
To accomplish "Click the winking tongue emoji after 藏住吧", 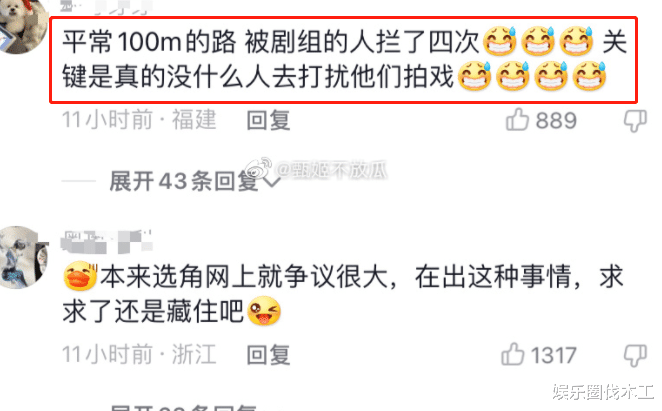I will click(x=264, y=311).
